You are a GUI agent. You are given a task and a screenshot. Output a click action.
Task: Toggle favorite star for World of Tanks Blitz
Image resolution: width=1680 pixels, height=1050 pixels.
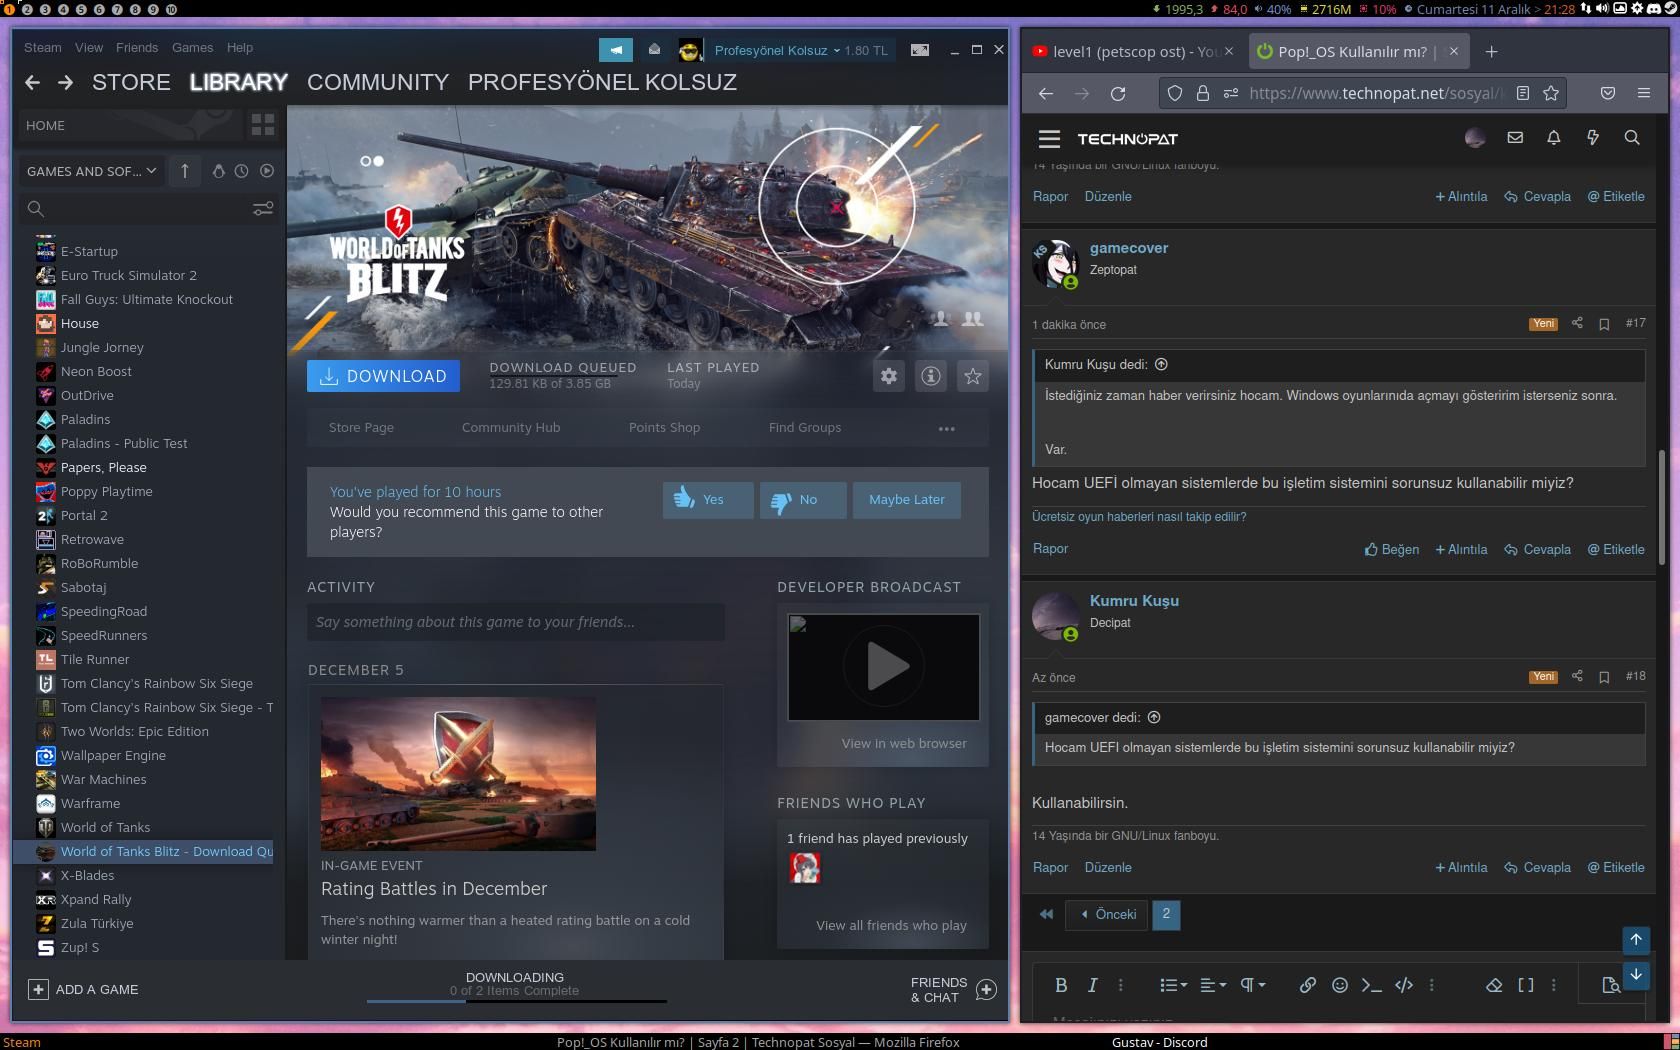click(973, 376)
